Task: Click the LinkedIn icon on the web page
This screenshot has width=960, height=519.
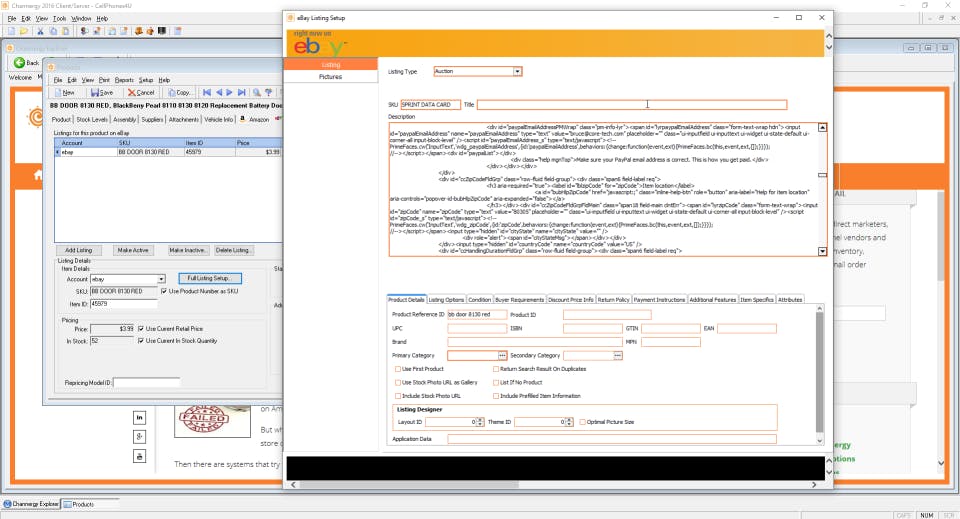Action: (140, 417)
